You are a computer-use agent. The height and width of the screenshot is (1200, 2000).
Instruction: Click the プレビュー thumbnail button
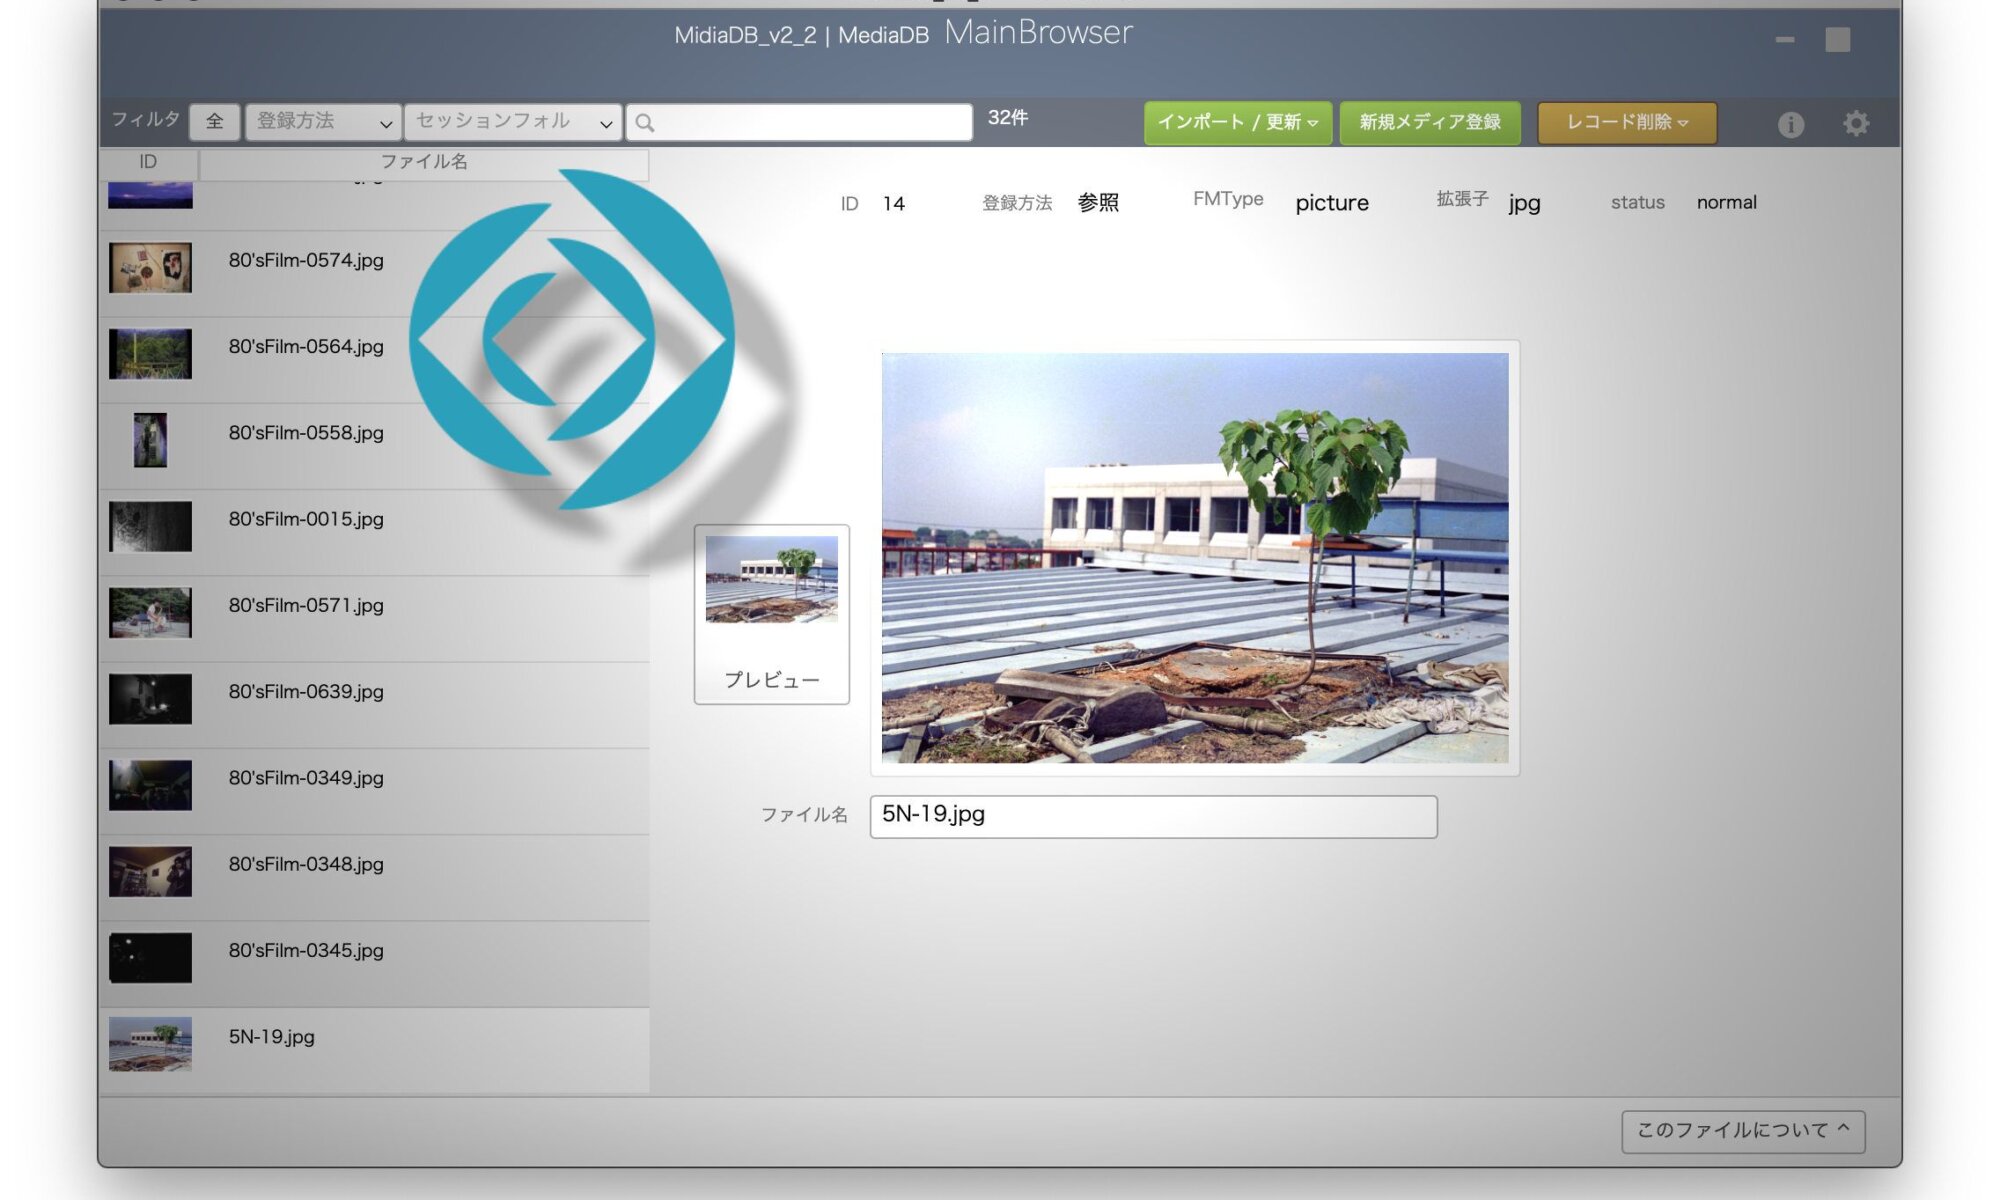point(772,614)
